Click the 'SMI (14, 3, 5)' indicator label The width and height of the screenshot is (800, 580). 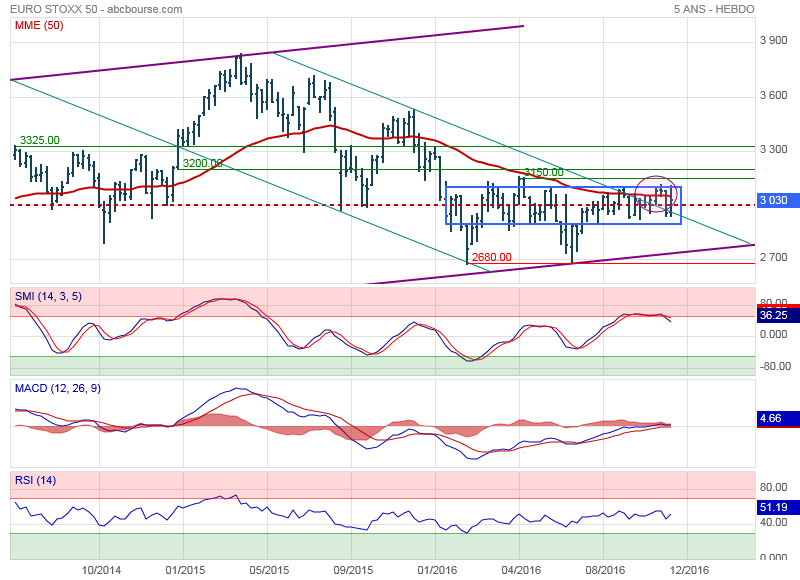point(48,296)
